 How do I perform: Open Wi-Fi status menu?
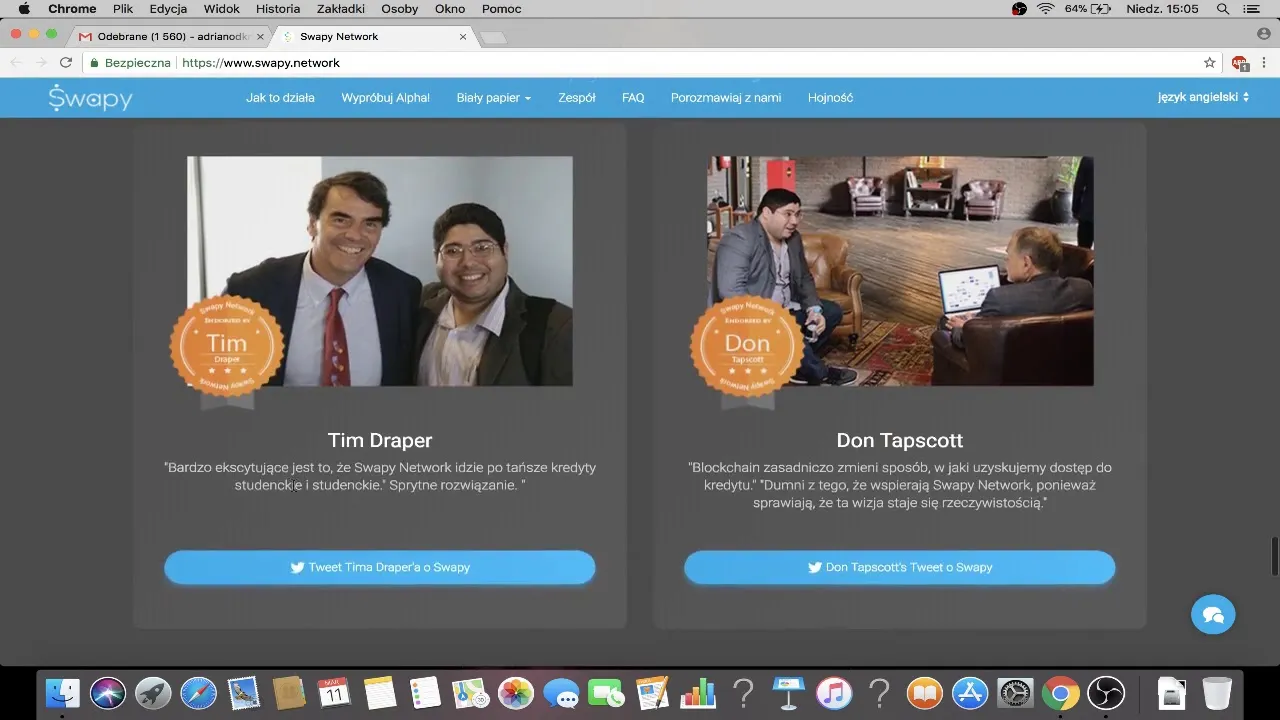pyautogui.click(x=1046, y=9)
